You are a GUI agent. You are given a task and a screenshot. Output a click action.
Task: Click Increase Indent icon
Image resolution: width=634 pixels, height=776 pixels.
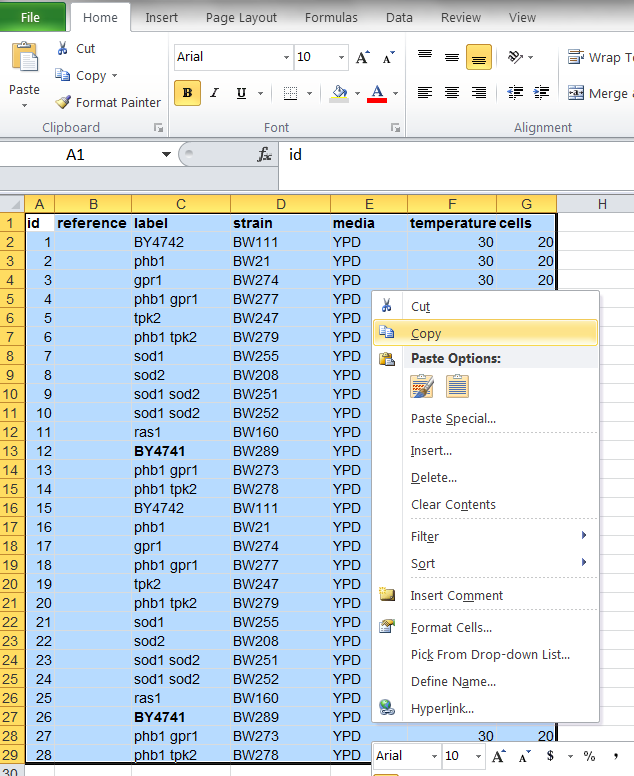[x=541, y=93]
